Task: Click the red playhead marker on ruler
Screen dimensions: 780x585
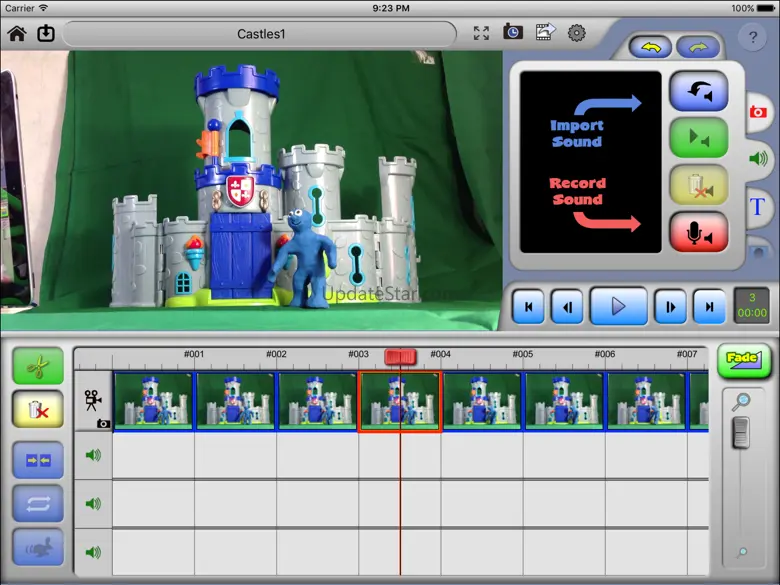Action: pos(400,357)
